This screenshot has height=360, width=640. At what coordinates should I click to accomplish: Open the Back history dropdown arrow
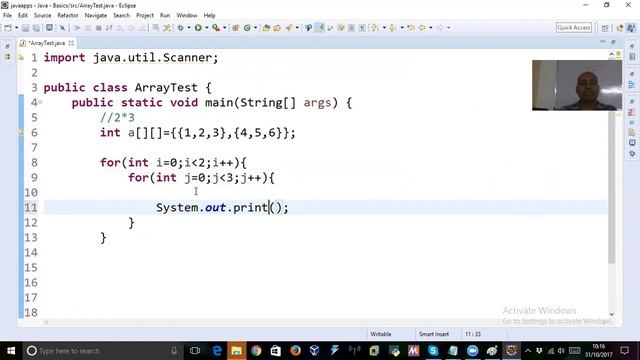pos(431,28)
